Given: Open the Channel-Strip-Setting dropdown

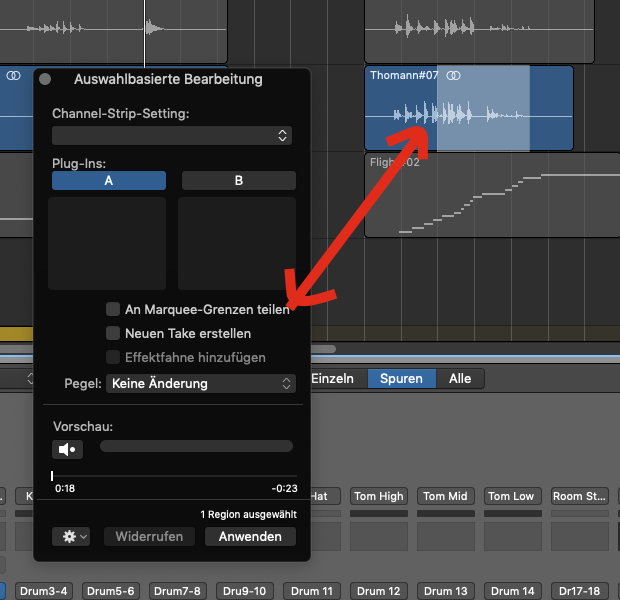Looking at the screenshot, I should [172, 135].
